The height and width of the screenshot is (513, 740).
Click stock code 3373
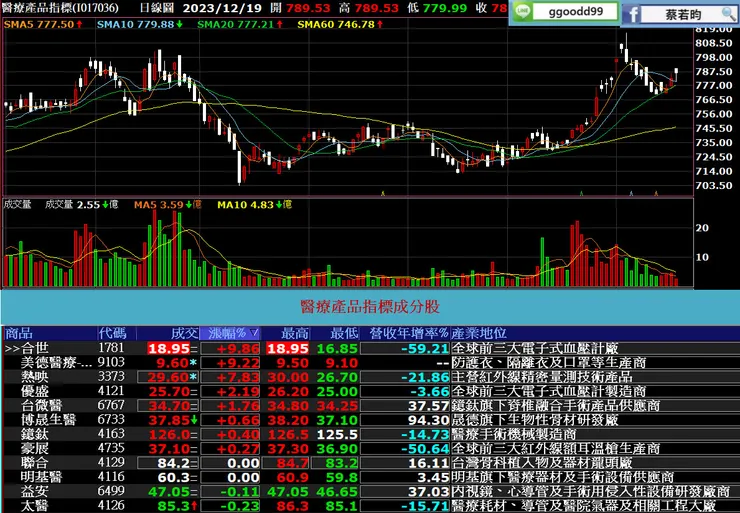point(111,376)
